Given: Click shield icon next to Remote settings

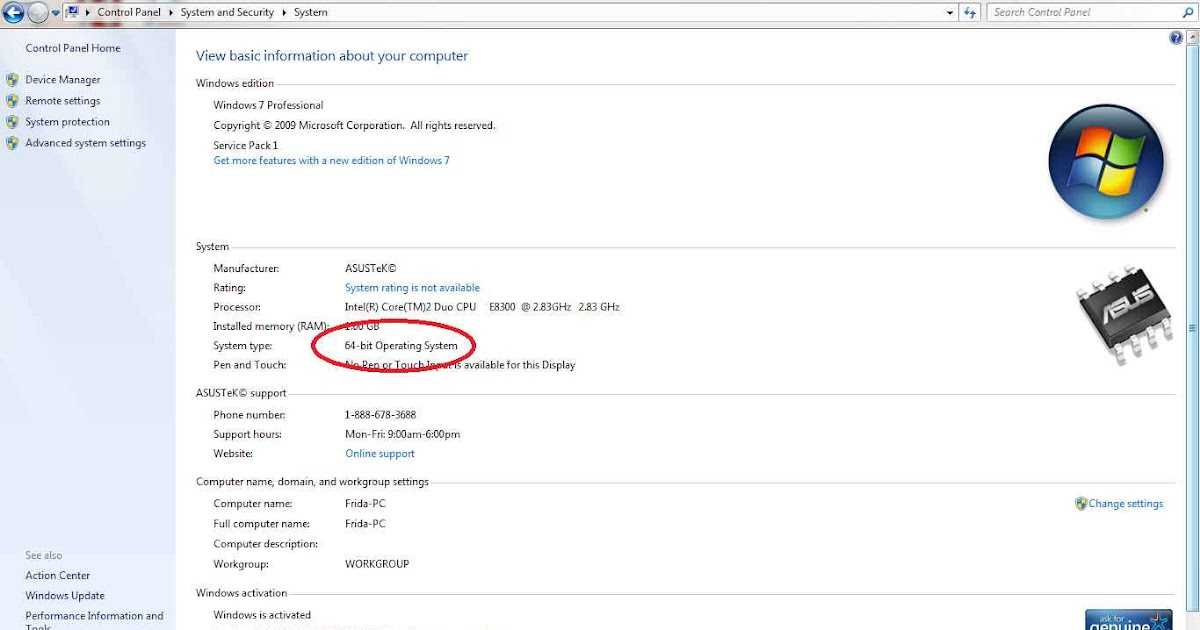Looking at the screenshot, I should [x=12, y=101].
